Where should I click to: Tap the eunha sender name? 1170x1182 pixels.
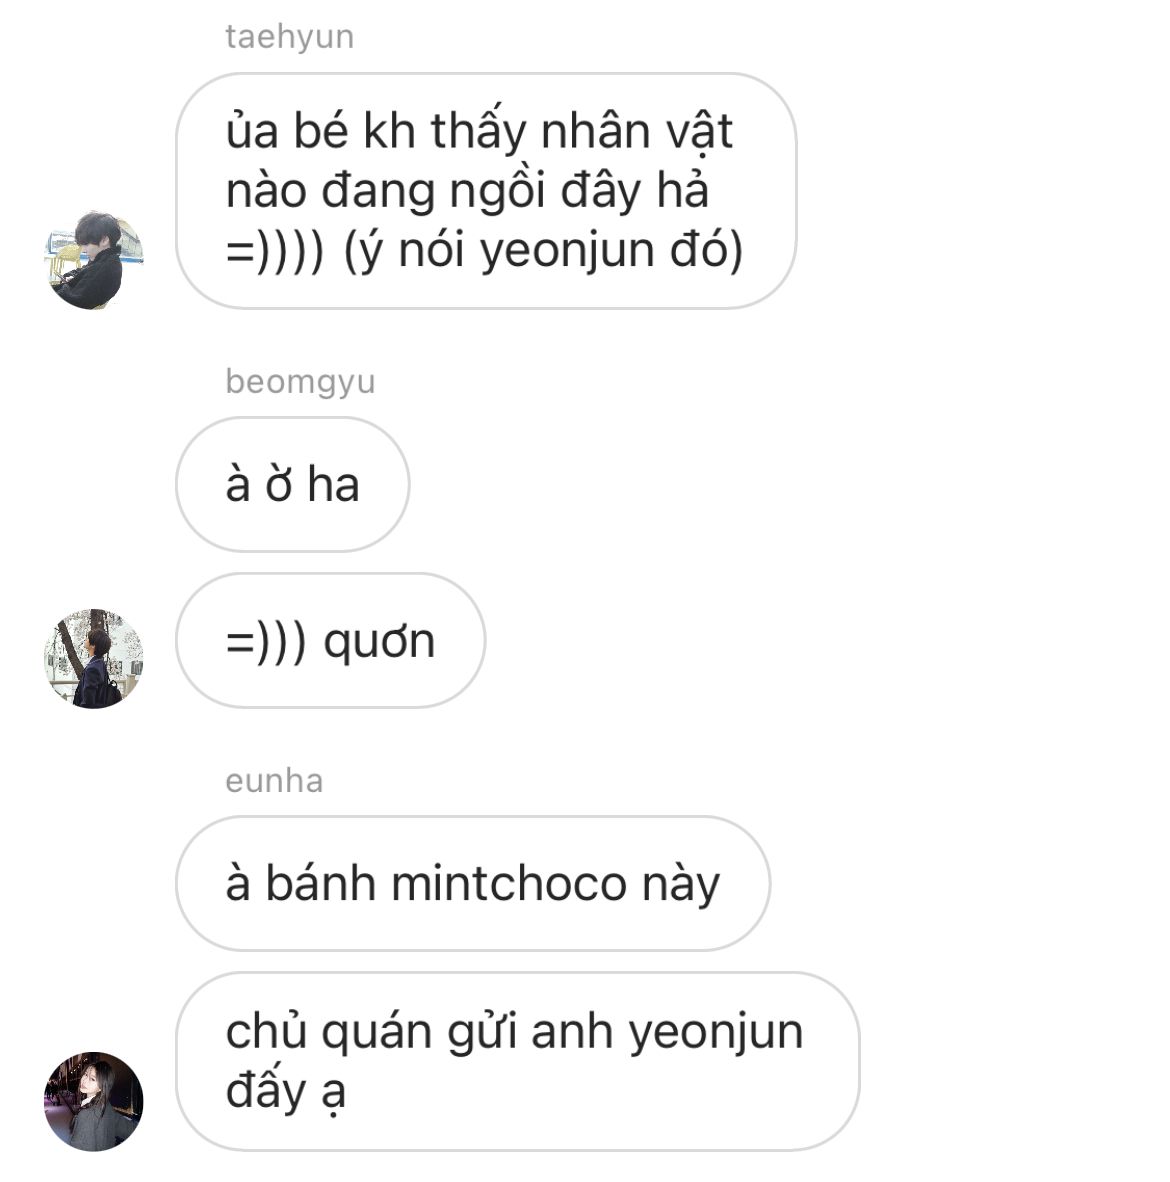pyautogui.click(x=274, y=781)
